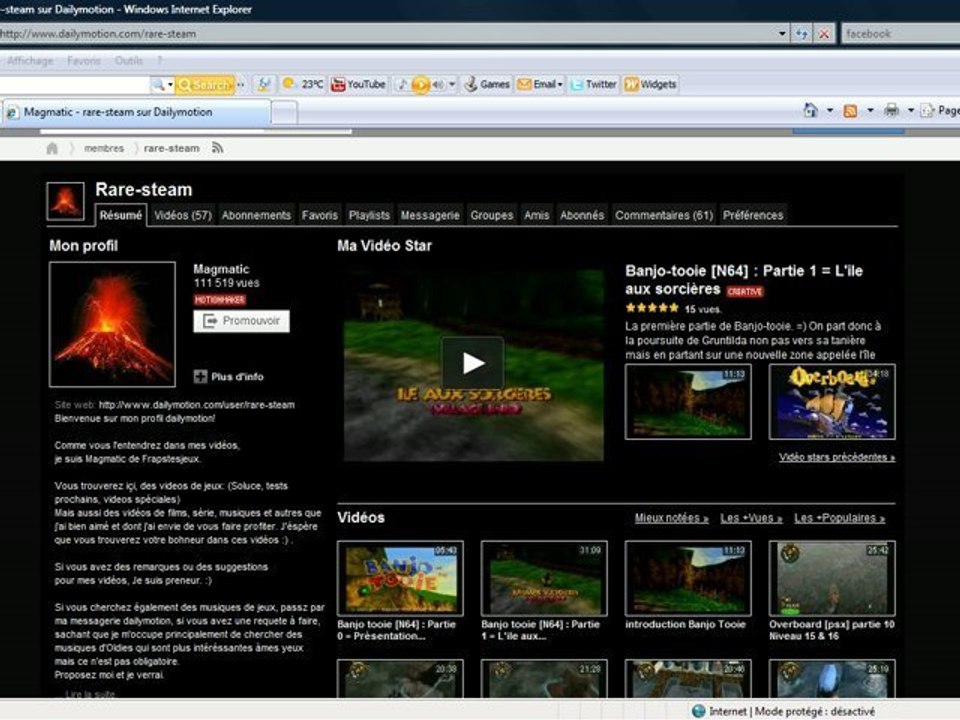The height and width of the screenshot is (720, 960).
Task: Open Banjo-tooie Partie 1 video title
Action: click(743, 280)
